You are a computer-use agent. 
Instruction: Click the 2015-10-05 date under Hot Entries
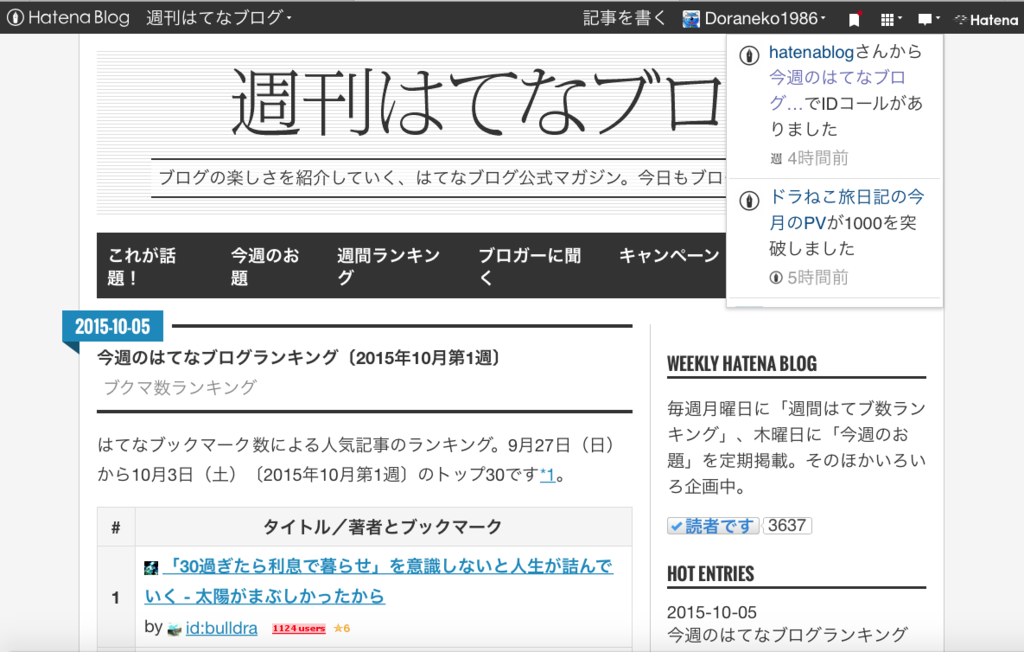pyautogui.click(x=712, y=612)
